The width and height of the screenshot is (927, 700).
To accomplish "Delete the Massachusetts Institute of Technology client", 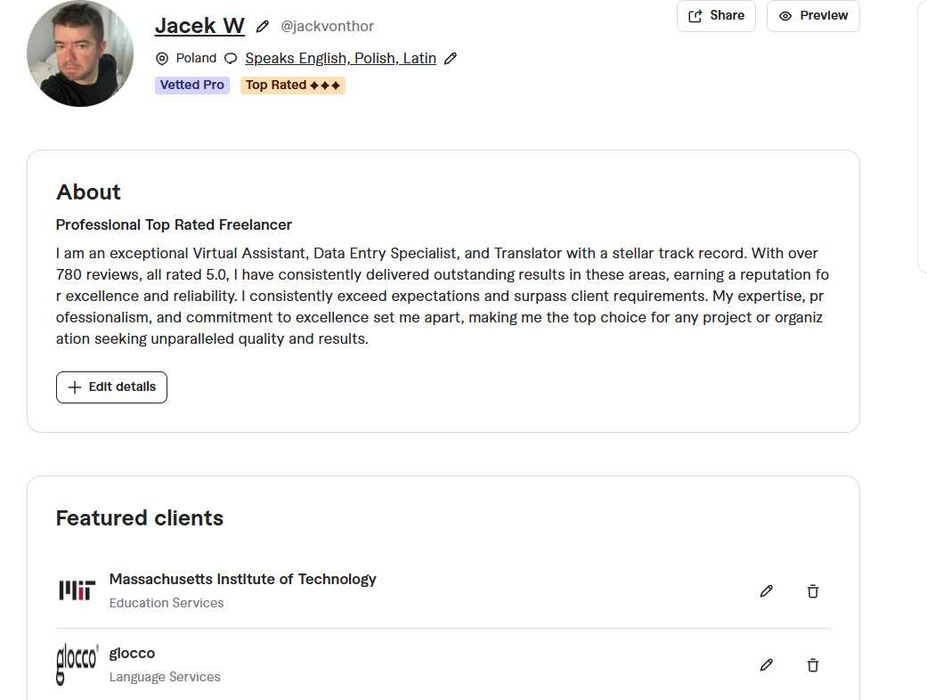I will click(813, 591).
